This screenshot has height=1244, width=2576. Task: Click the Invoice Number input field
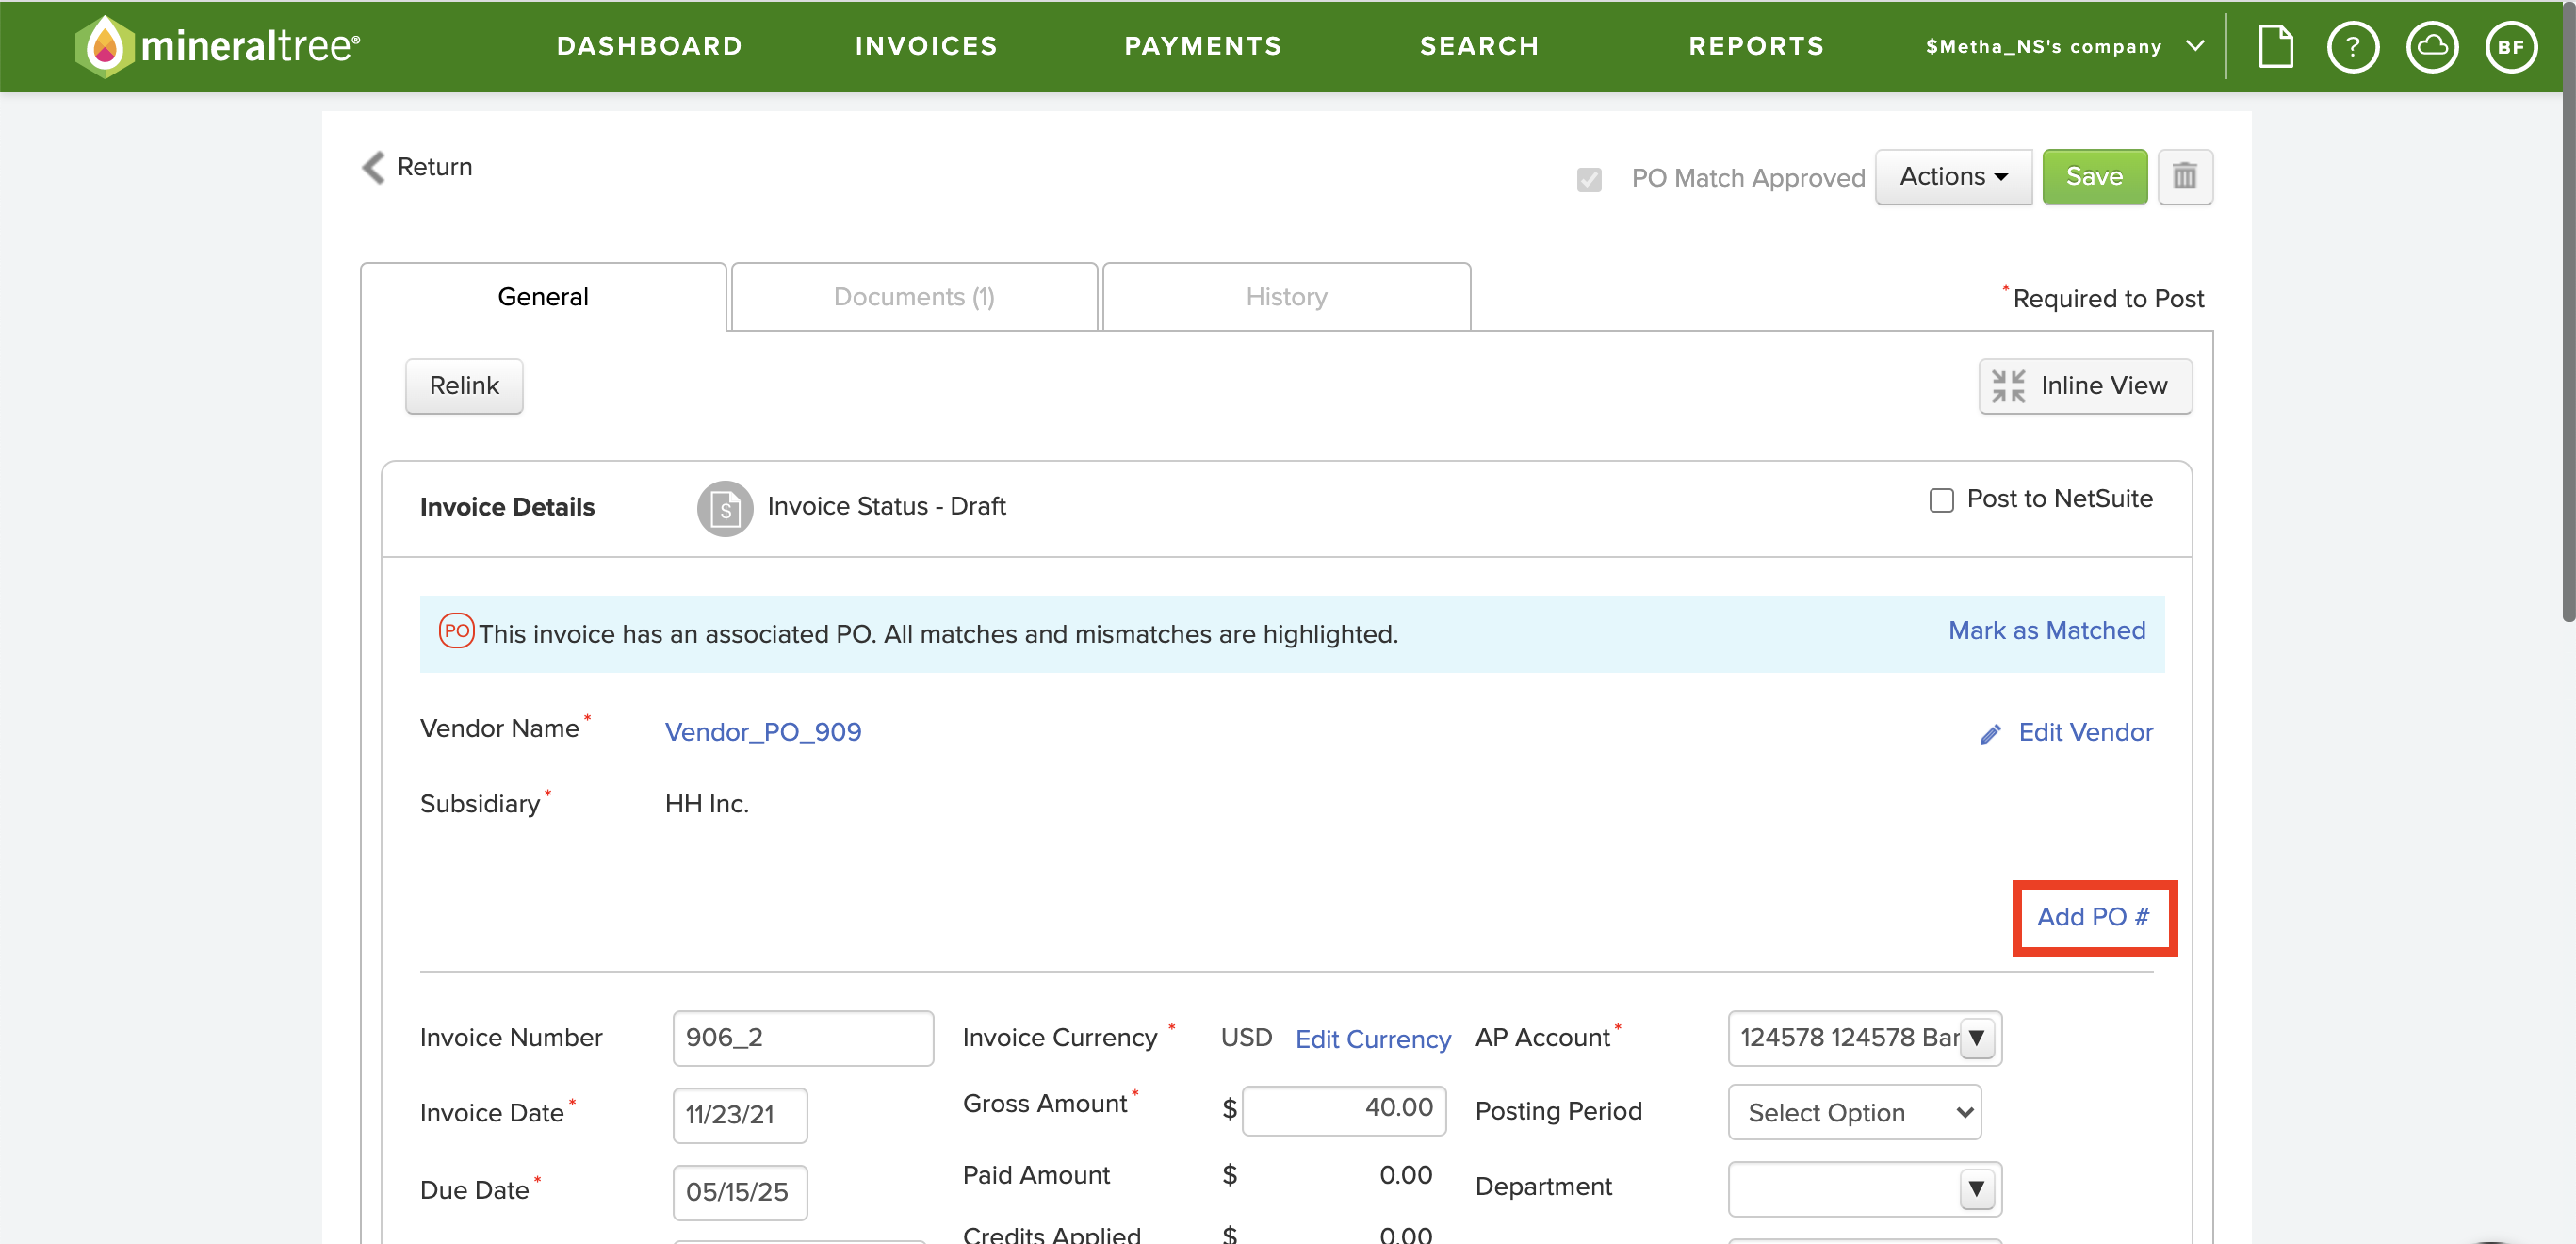tap(802, 1038)
